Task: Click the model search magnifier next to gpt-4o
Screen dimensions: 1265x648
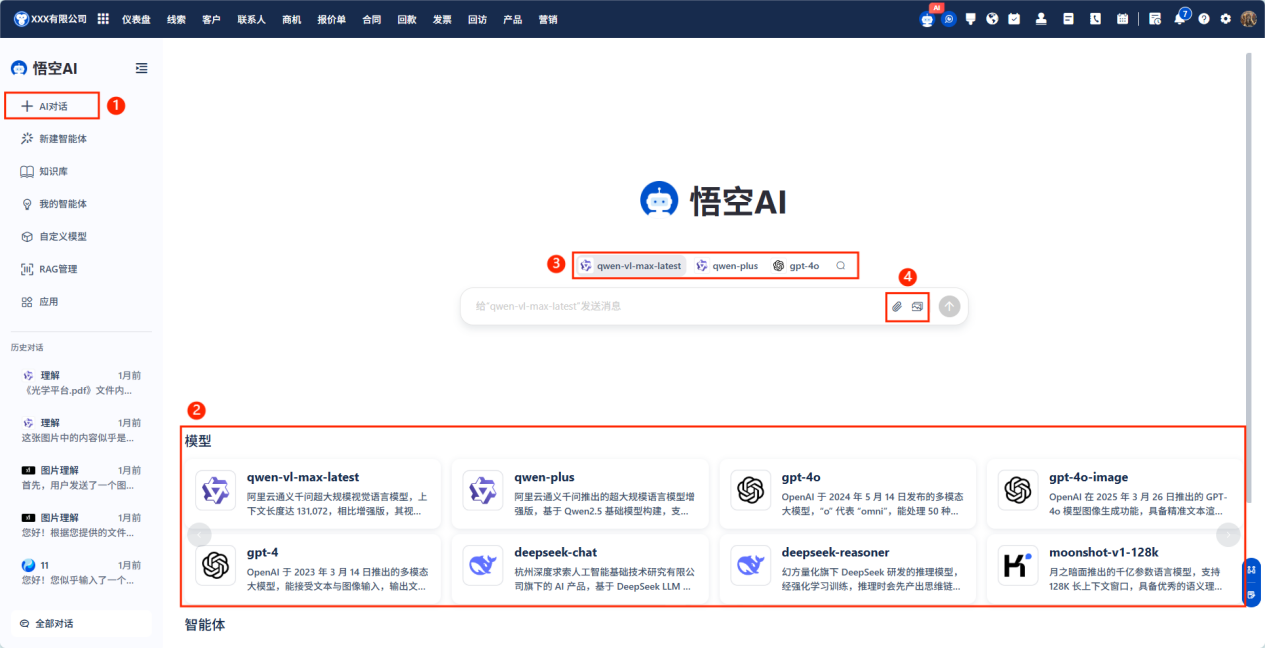Action: pos(841,266)
